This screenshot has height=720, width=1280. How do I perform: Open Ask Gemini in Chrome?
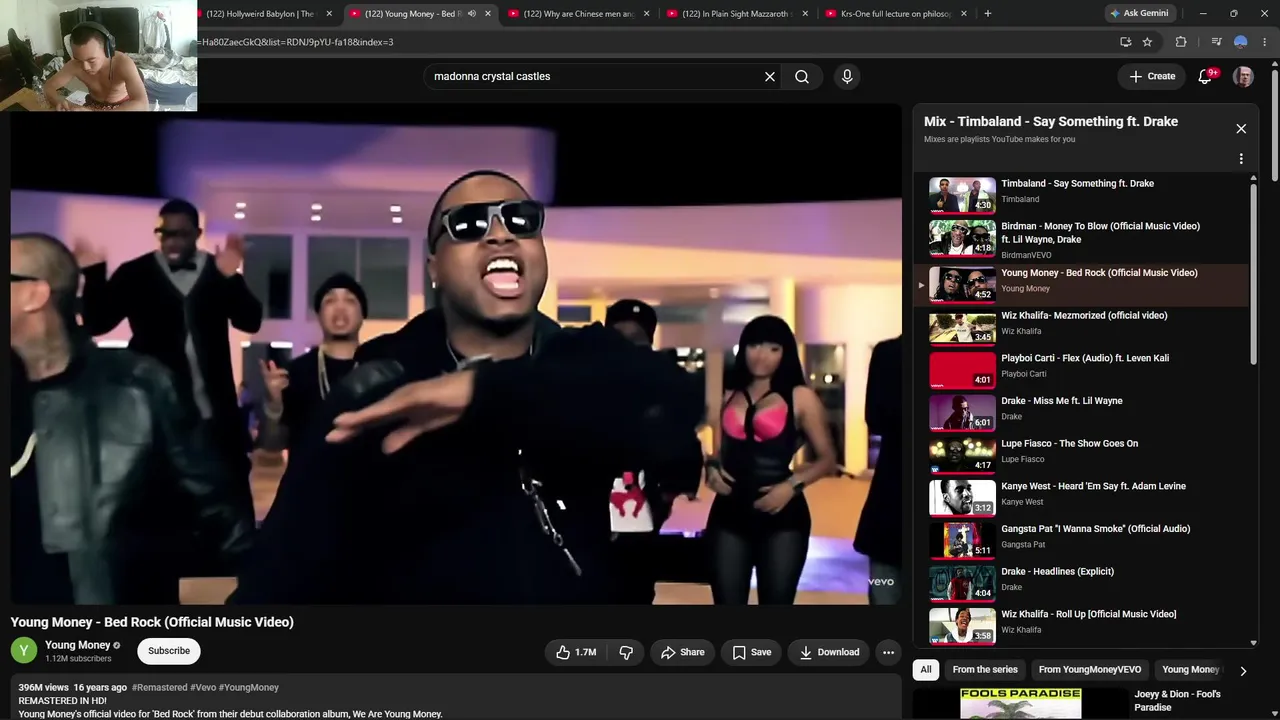point(1139,14)
